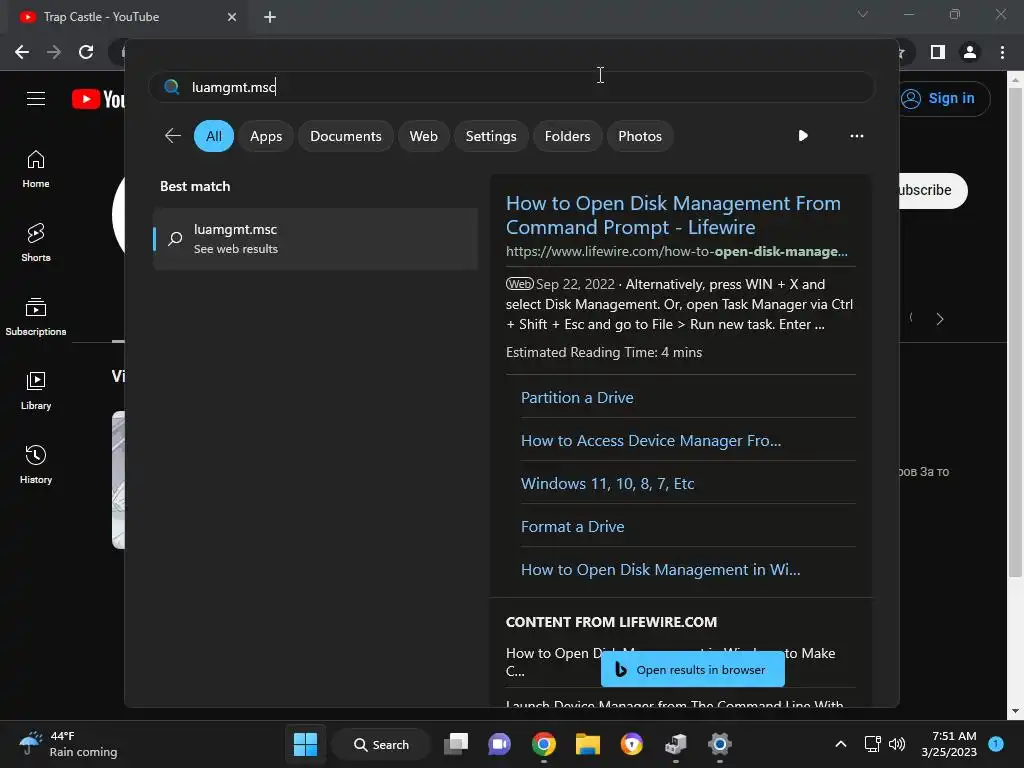
Task: Close the Trap Castle YouTube tab
Action: pyautogui.click(x=232, y=17)
